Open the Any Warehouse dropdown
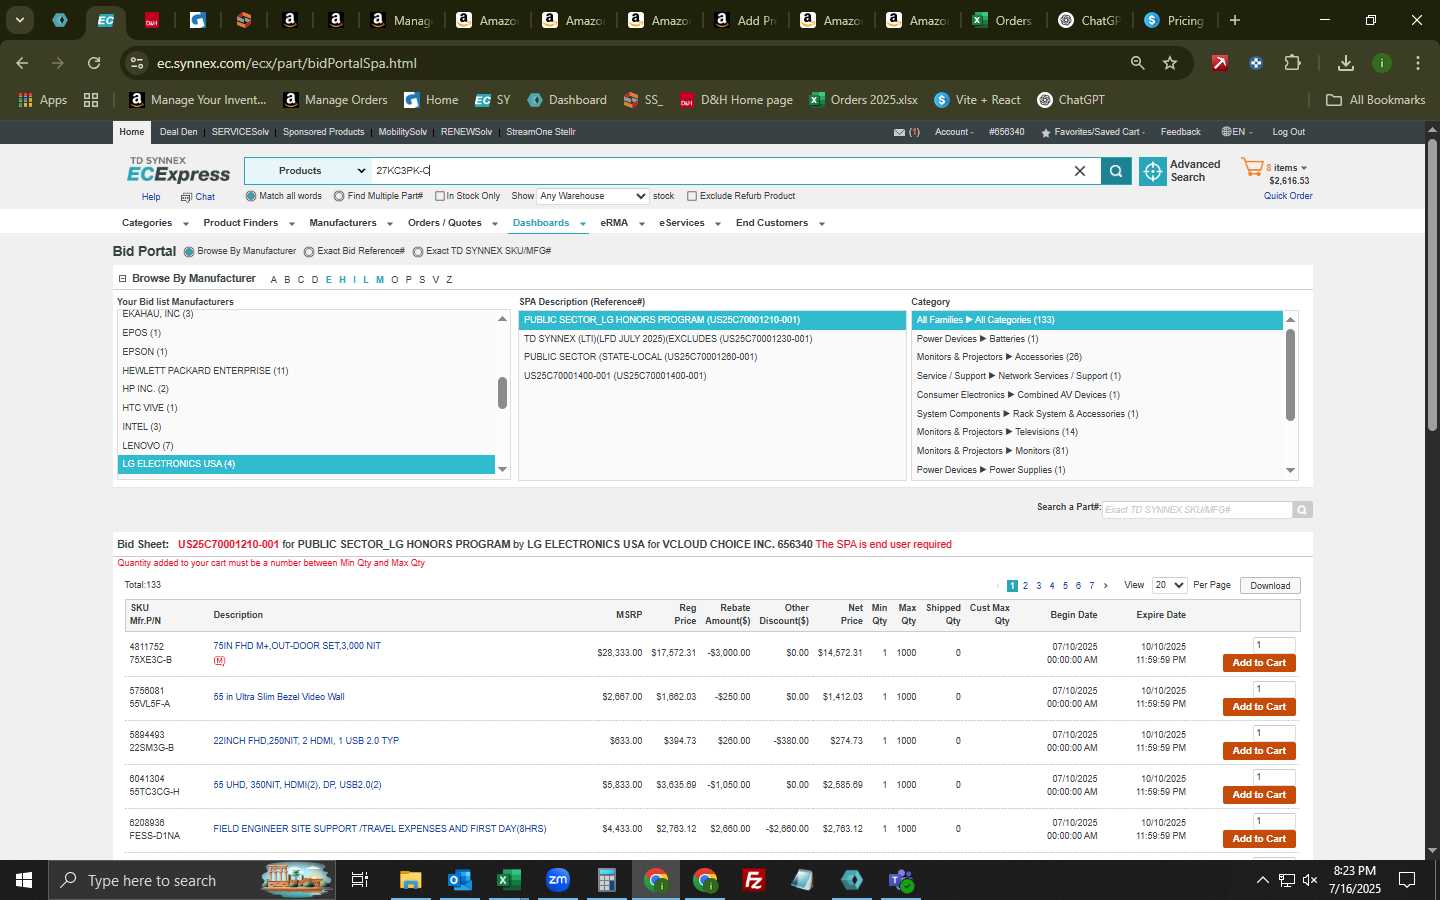This screenshot has width=1440, height=900. (x=593, y=196)
